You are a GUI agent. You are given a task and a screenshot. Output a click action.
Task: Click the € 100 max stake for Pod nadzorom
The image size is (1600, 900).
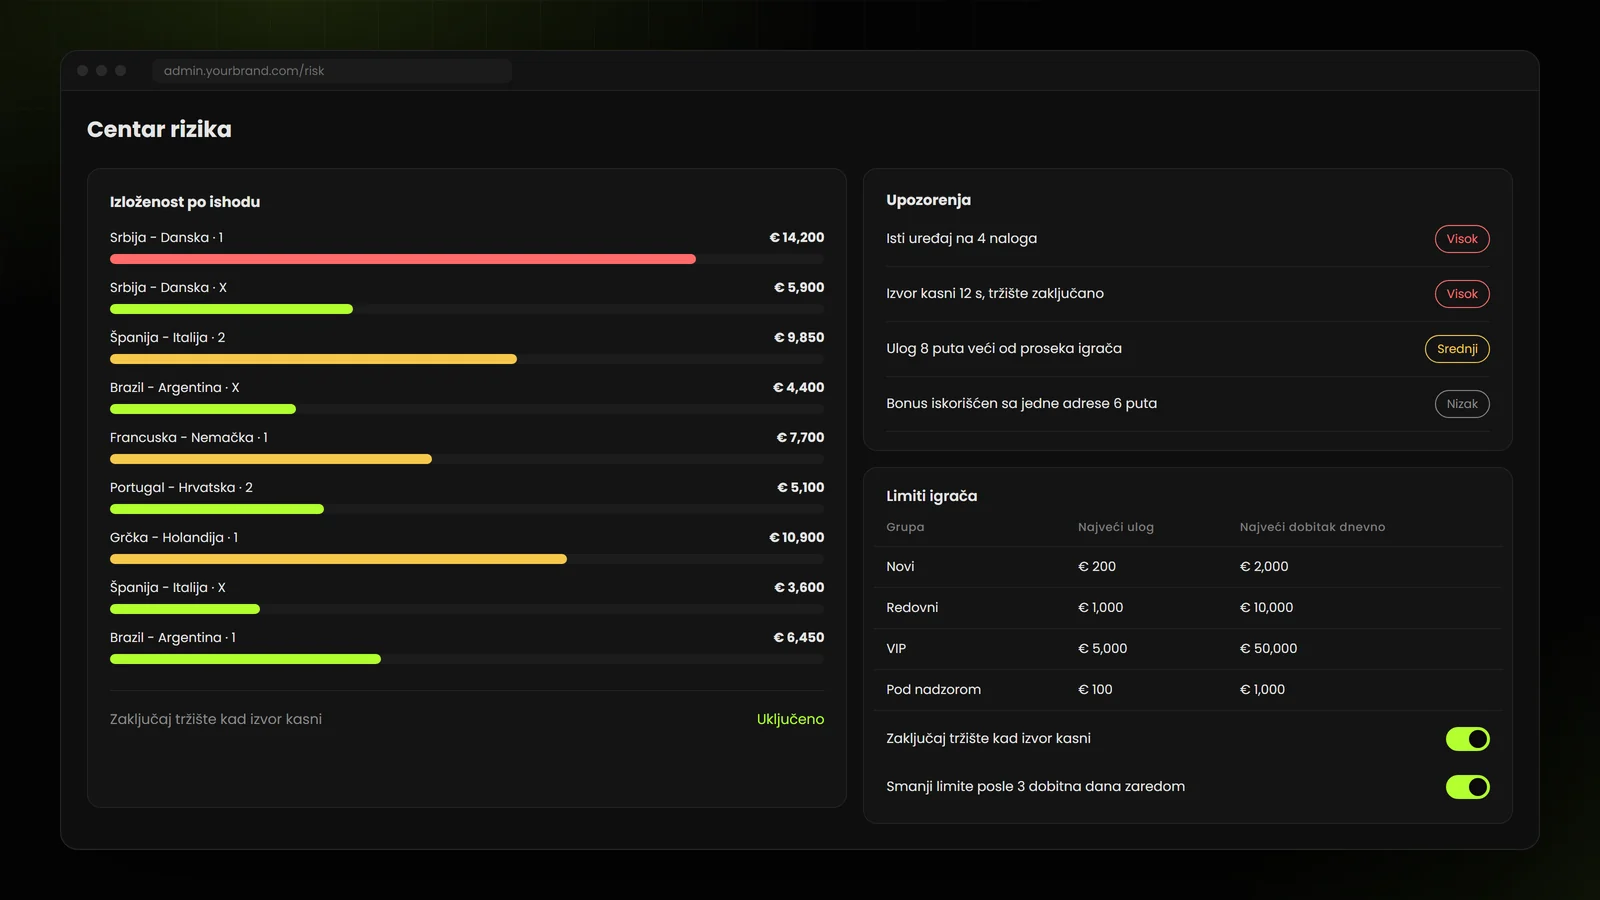click(x=1095, y=690)
